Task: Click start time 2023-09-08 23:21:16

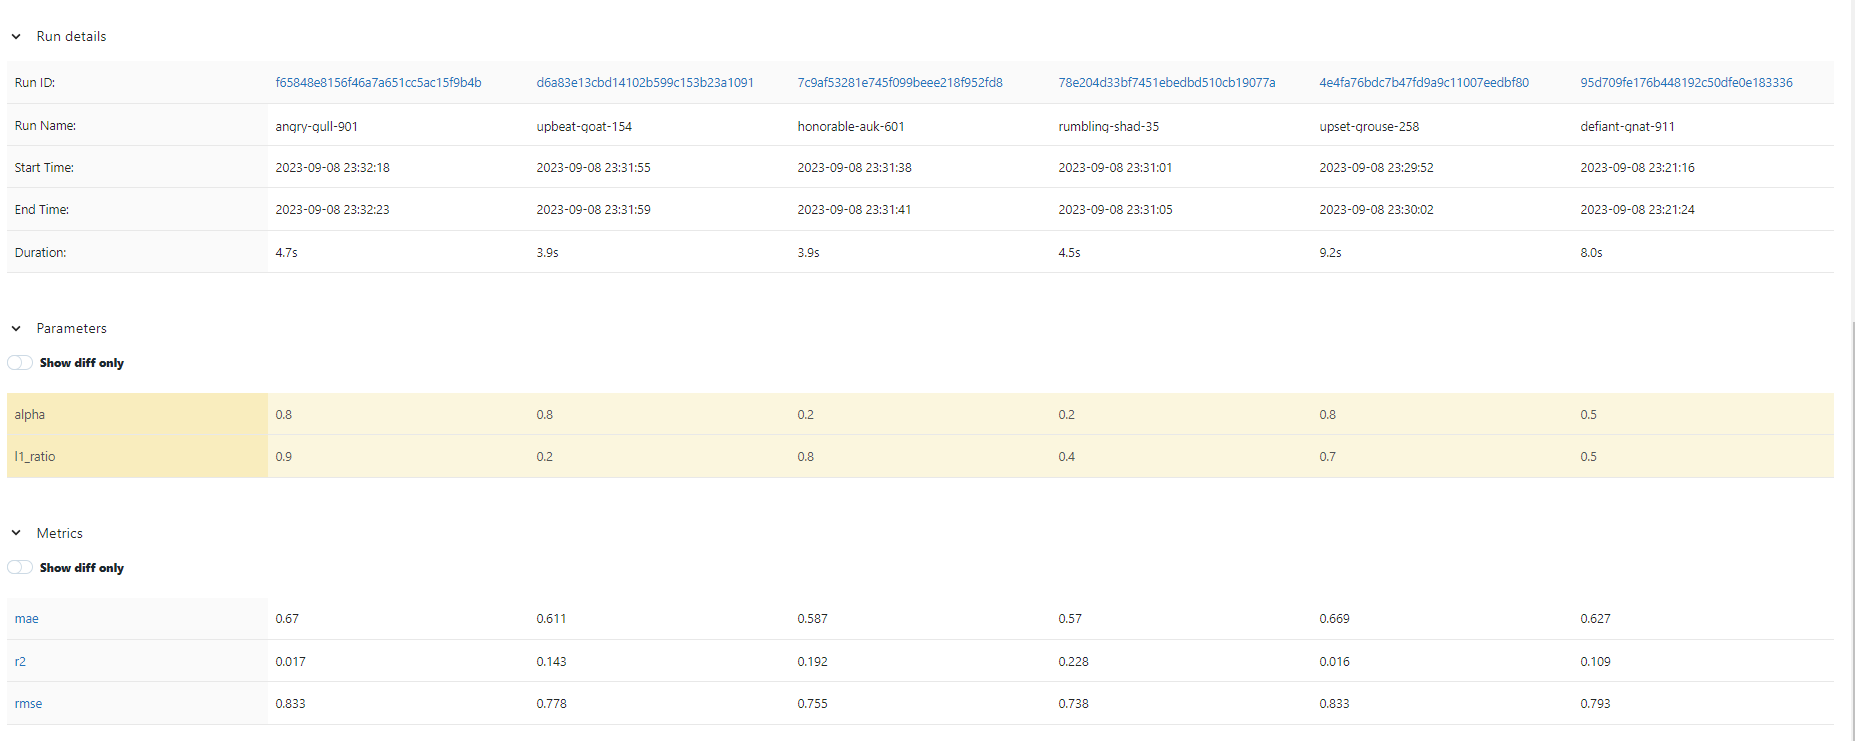Action: tap(1637, 168)
